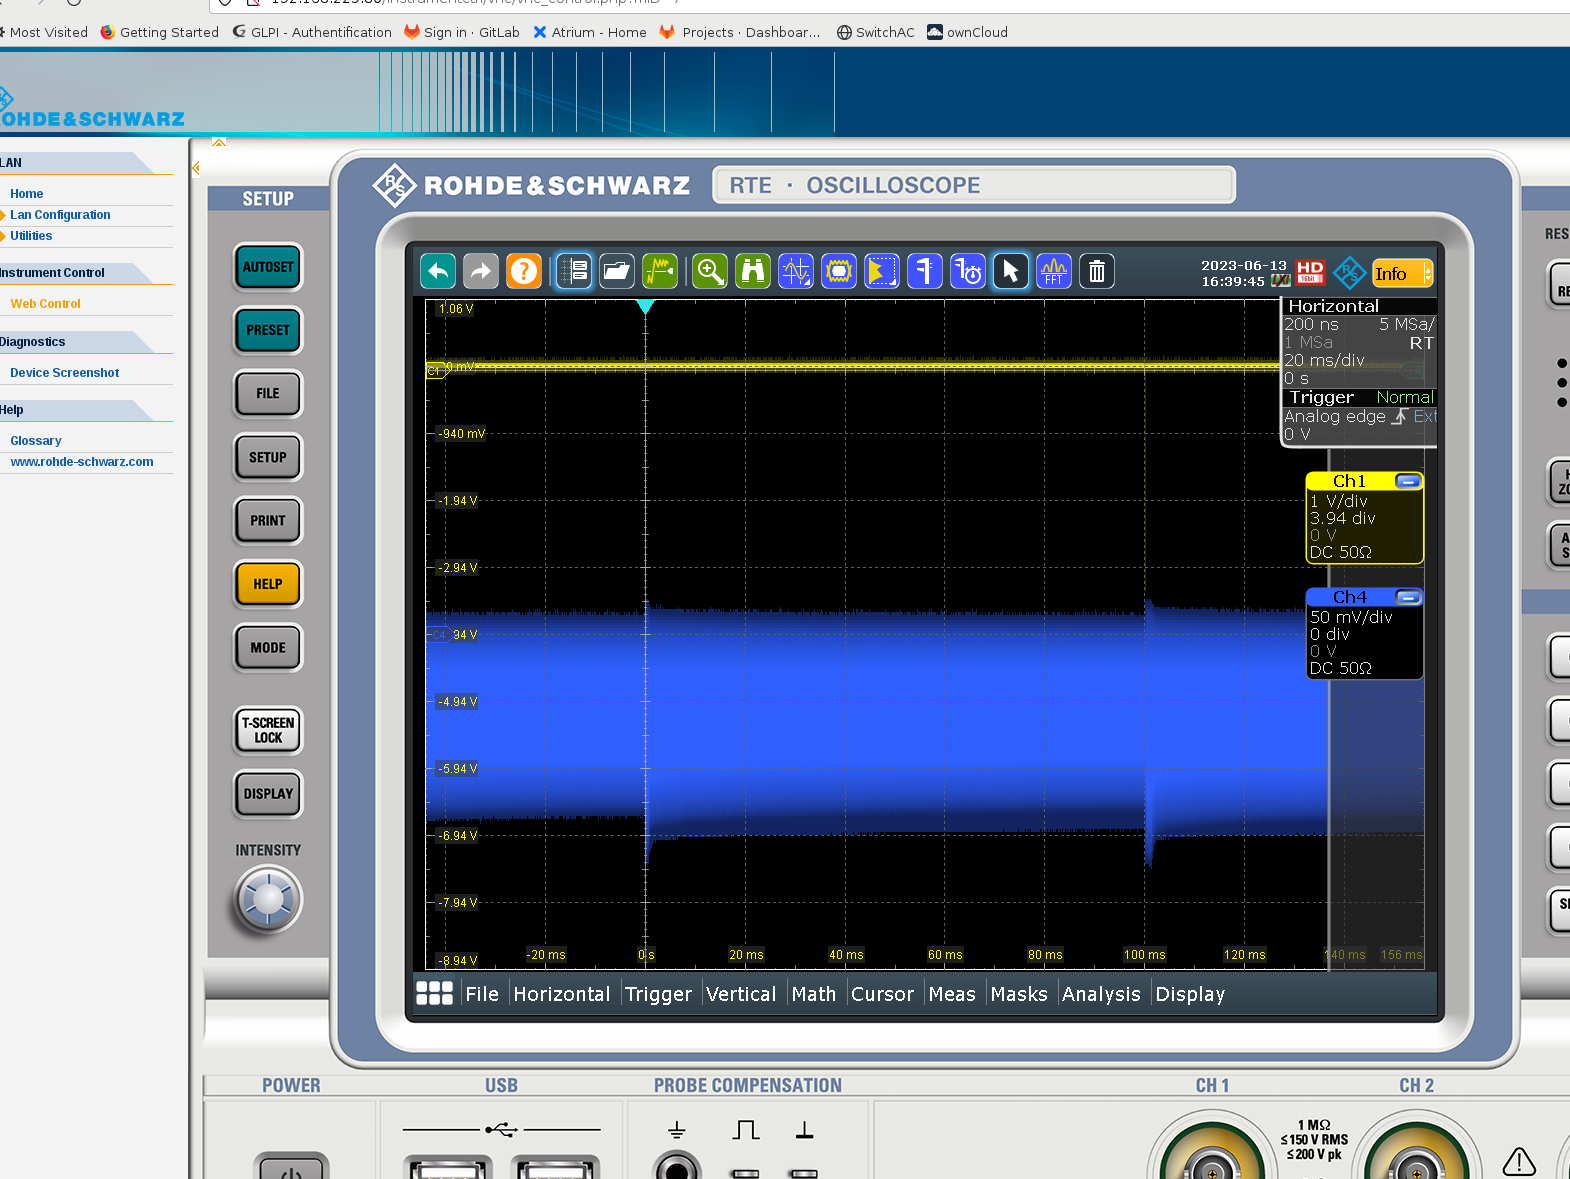Activate the FFT analysis icon
Screen dimensions: 1570x1179
[1054, 271]
